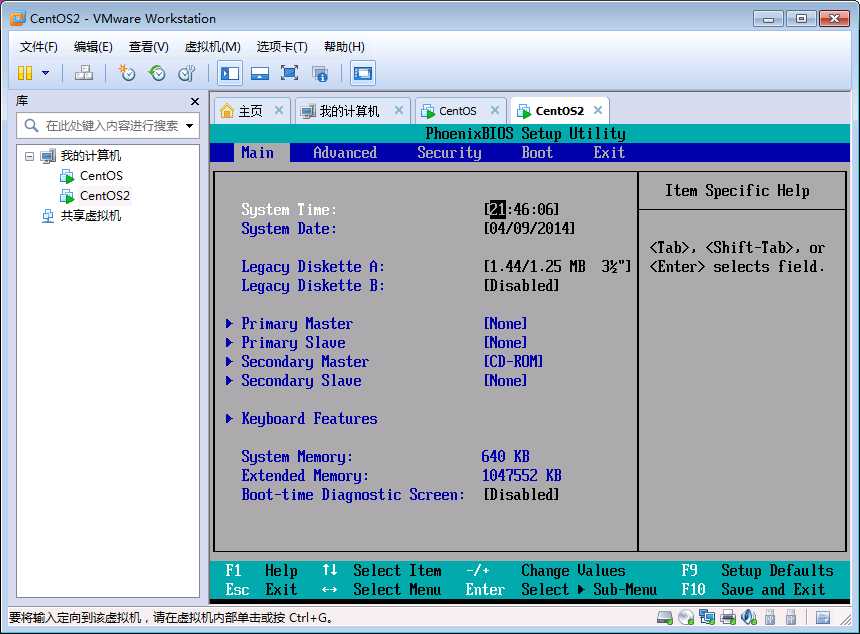This screenshot has height=634, width=860.
Task: Expand the Secondary Slave submenu arrow
Action: click(229, 381)
